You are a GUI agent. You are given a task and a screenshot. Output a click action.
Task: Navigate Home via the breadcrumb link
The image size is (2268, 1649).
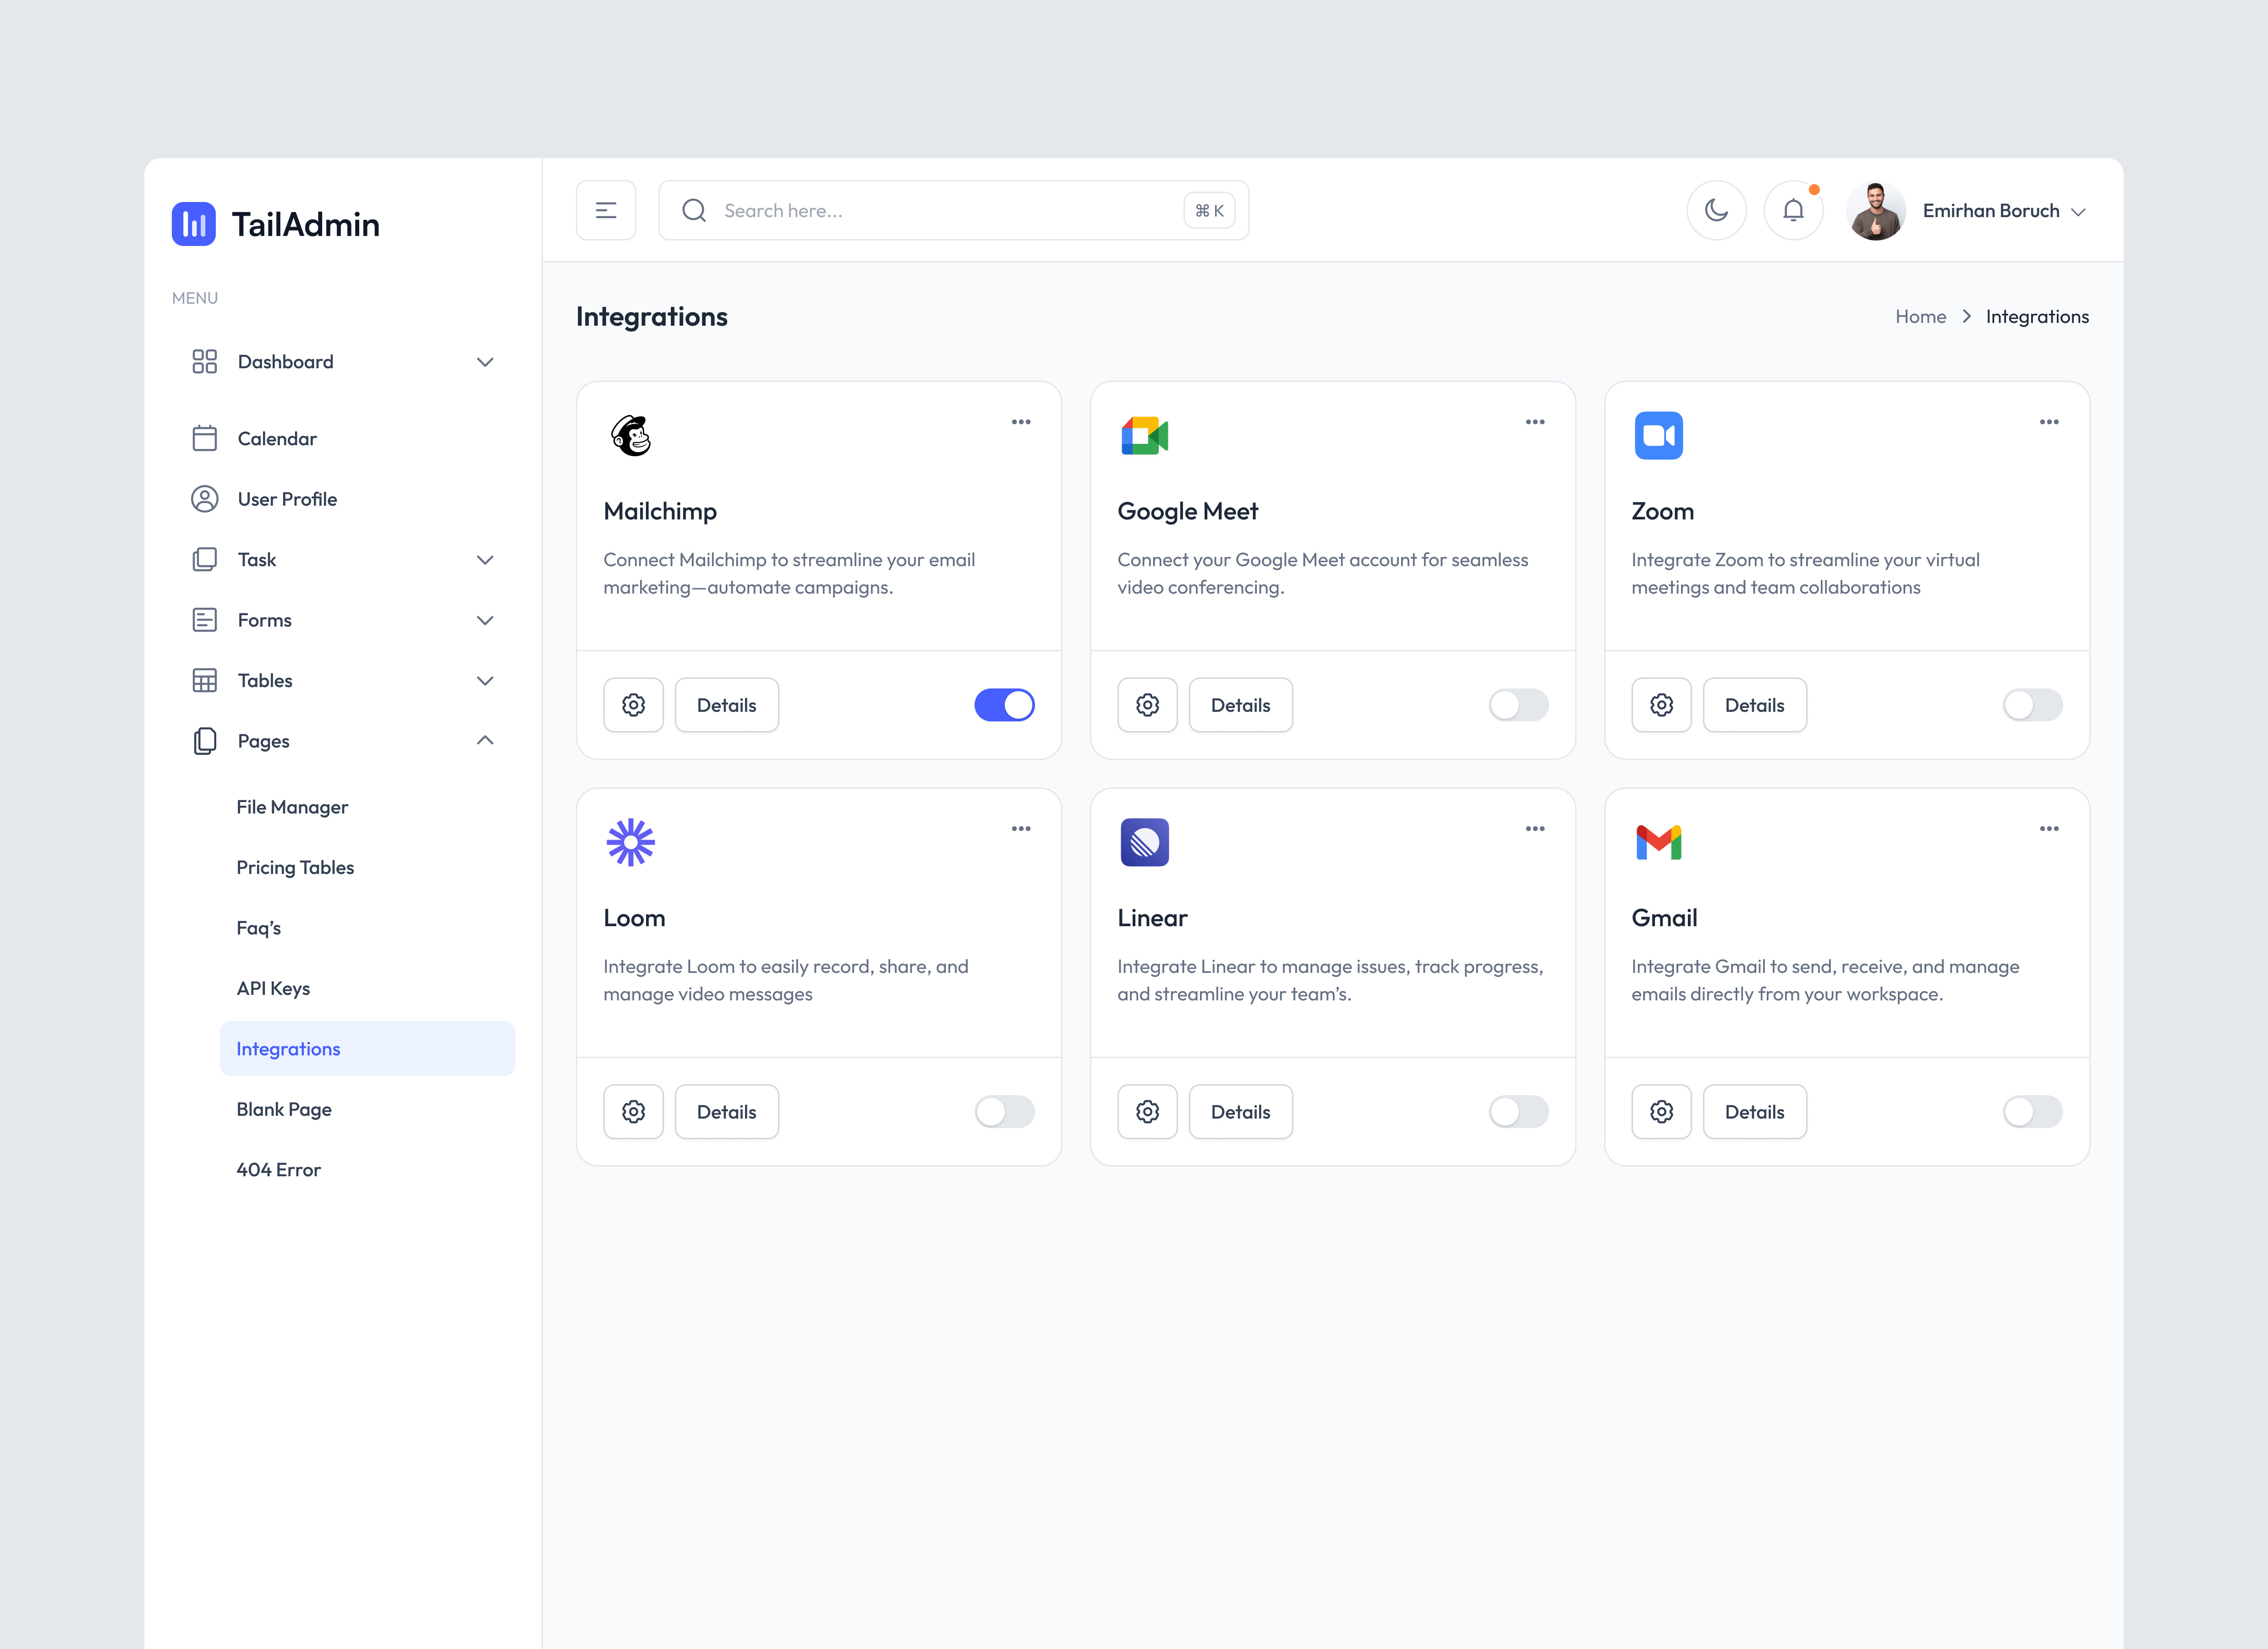1920,316
